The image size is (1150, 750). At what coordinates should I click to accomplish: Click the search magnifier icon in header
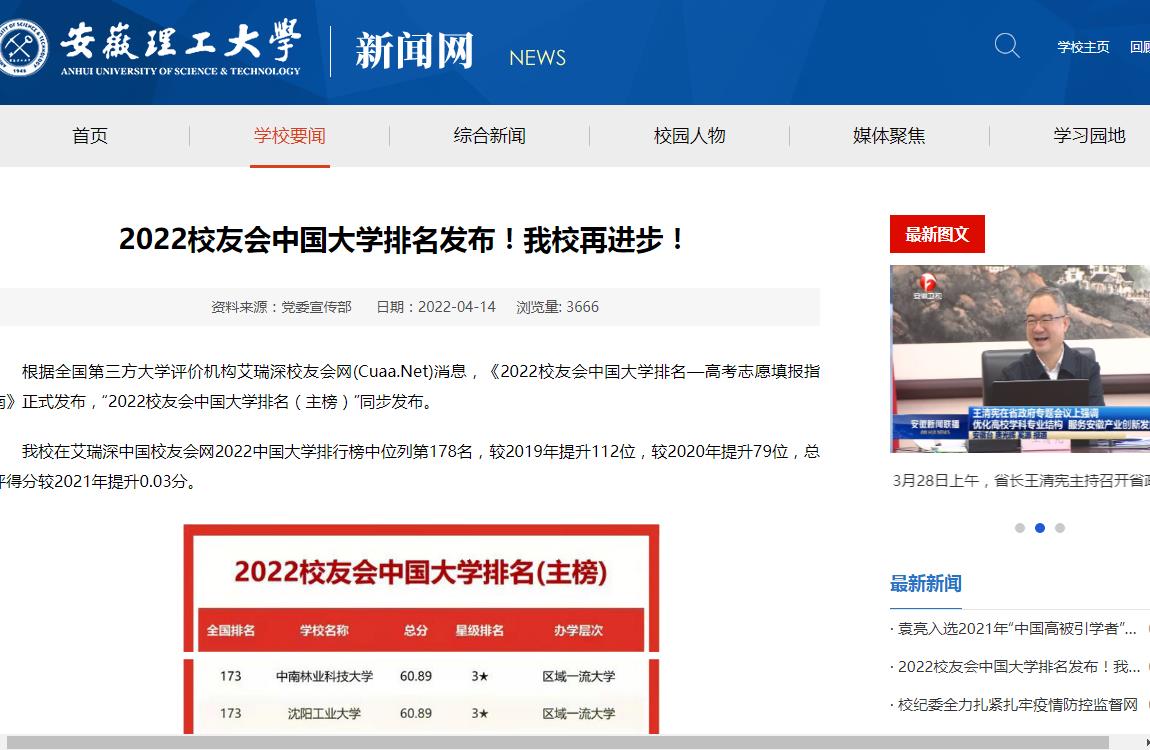click(x=1006, y=45)
